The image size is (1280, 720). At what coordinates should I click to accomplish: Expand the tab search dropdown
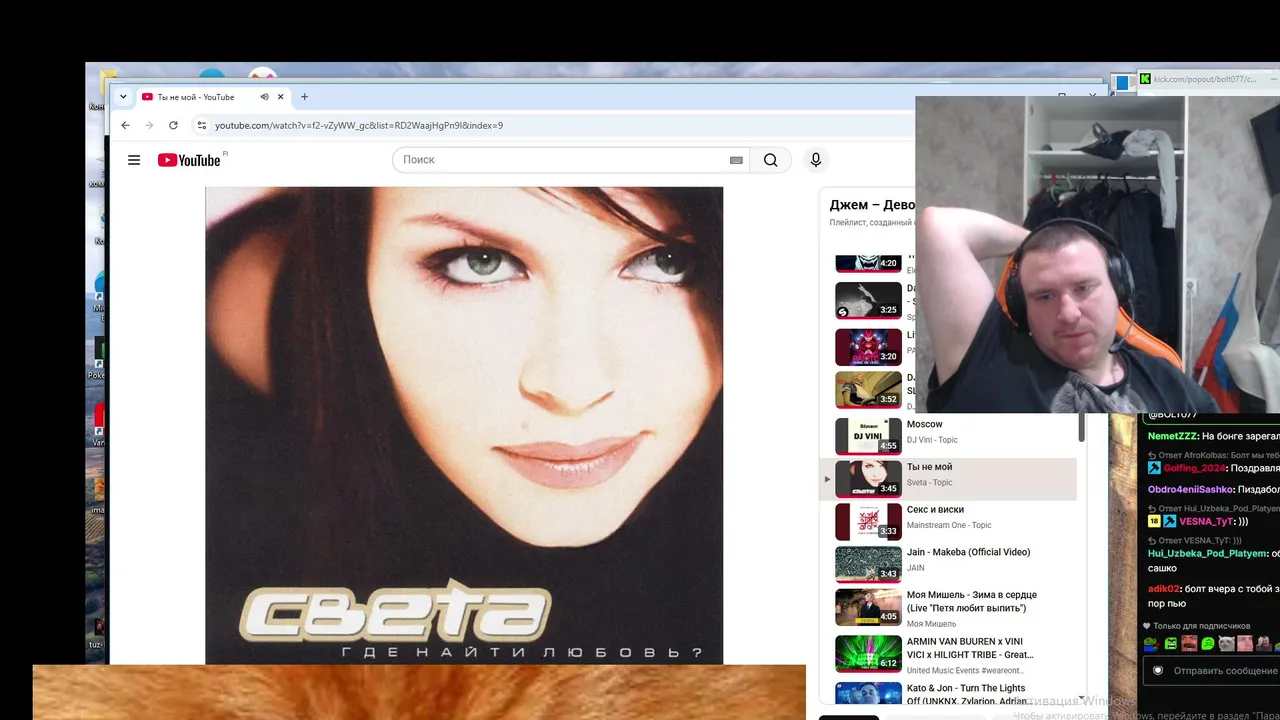click(123, 97)
